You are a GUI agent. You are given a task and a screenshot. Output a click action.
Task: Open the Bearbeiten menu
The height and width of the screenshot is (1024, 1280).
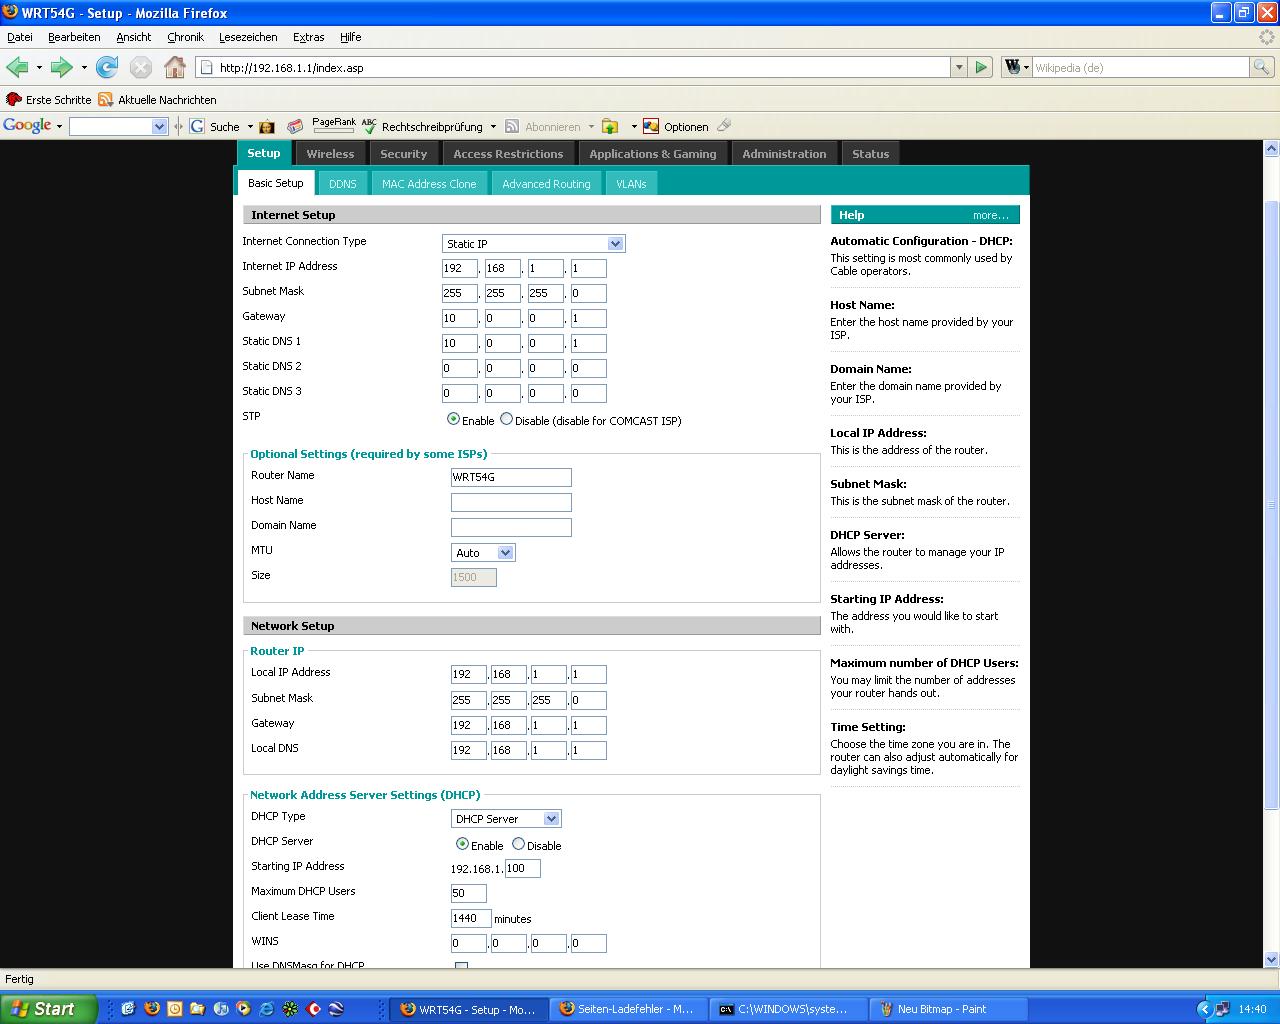[74, 37]
